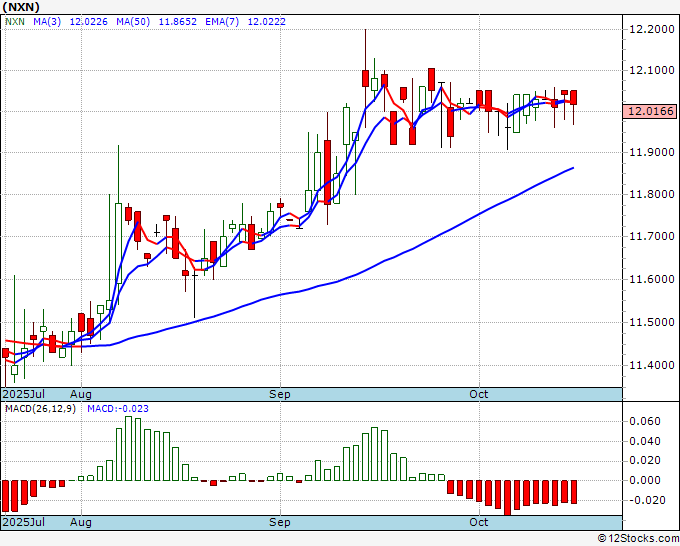Screen dimensions: 680x546
Task: Click the Sep label on price chart axis
Action: (x=280, y=394)
